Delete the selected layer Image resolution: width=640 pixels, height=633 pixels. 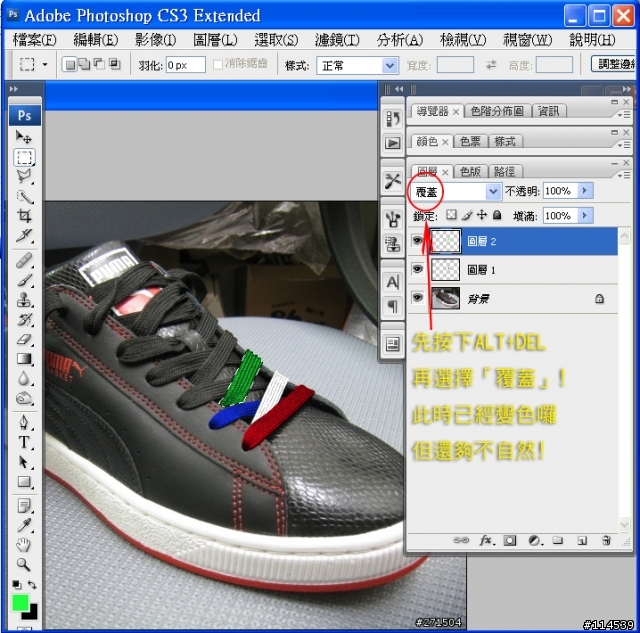point(607,541)
